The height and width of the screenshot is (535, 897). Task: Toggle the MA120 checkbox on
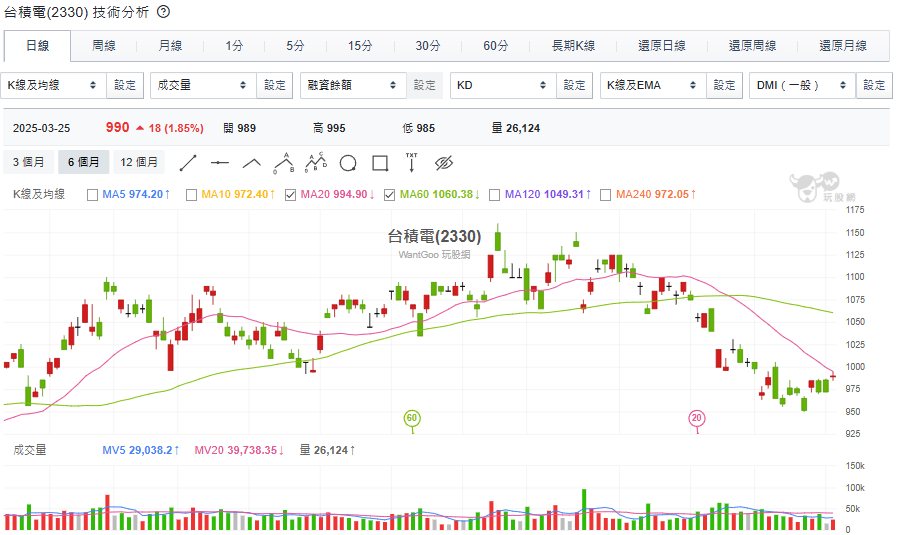[x=495, y=194]
